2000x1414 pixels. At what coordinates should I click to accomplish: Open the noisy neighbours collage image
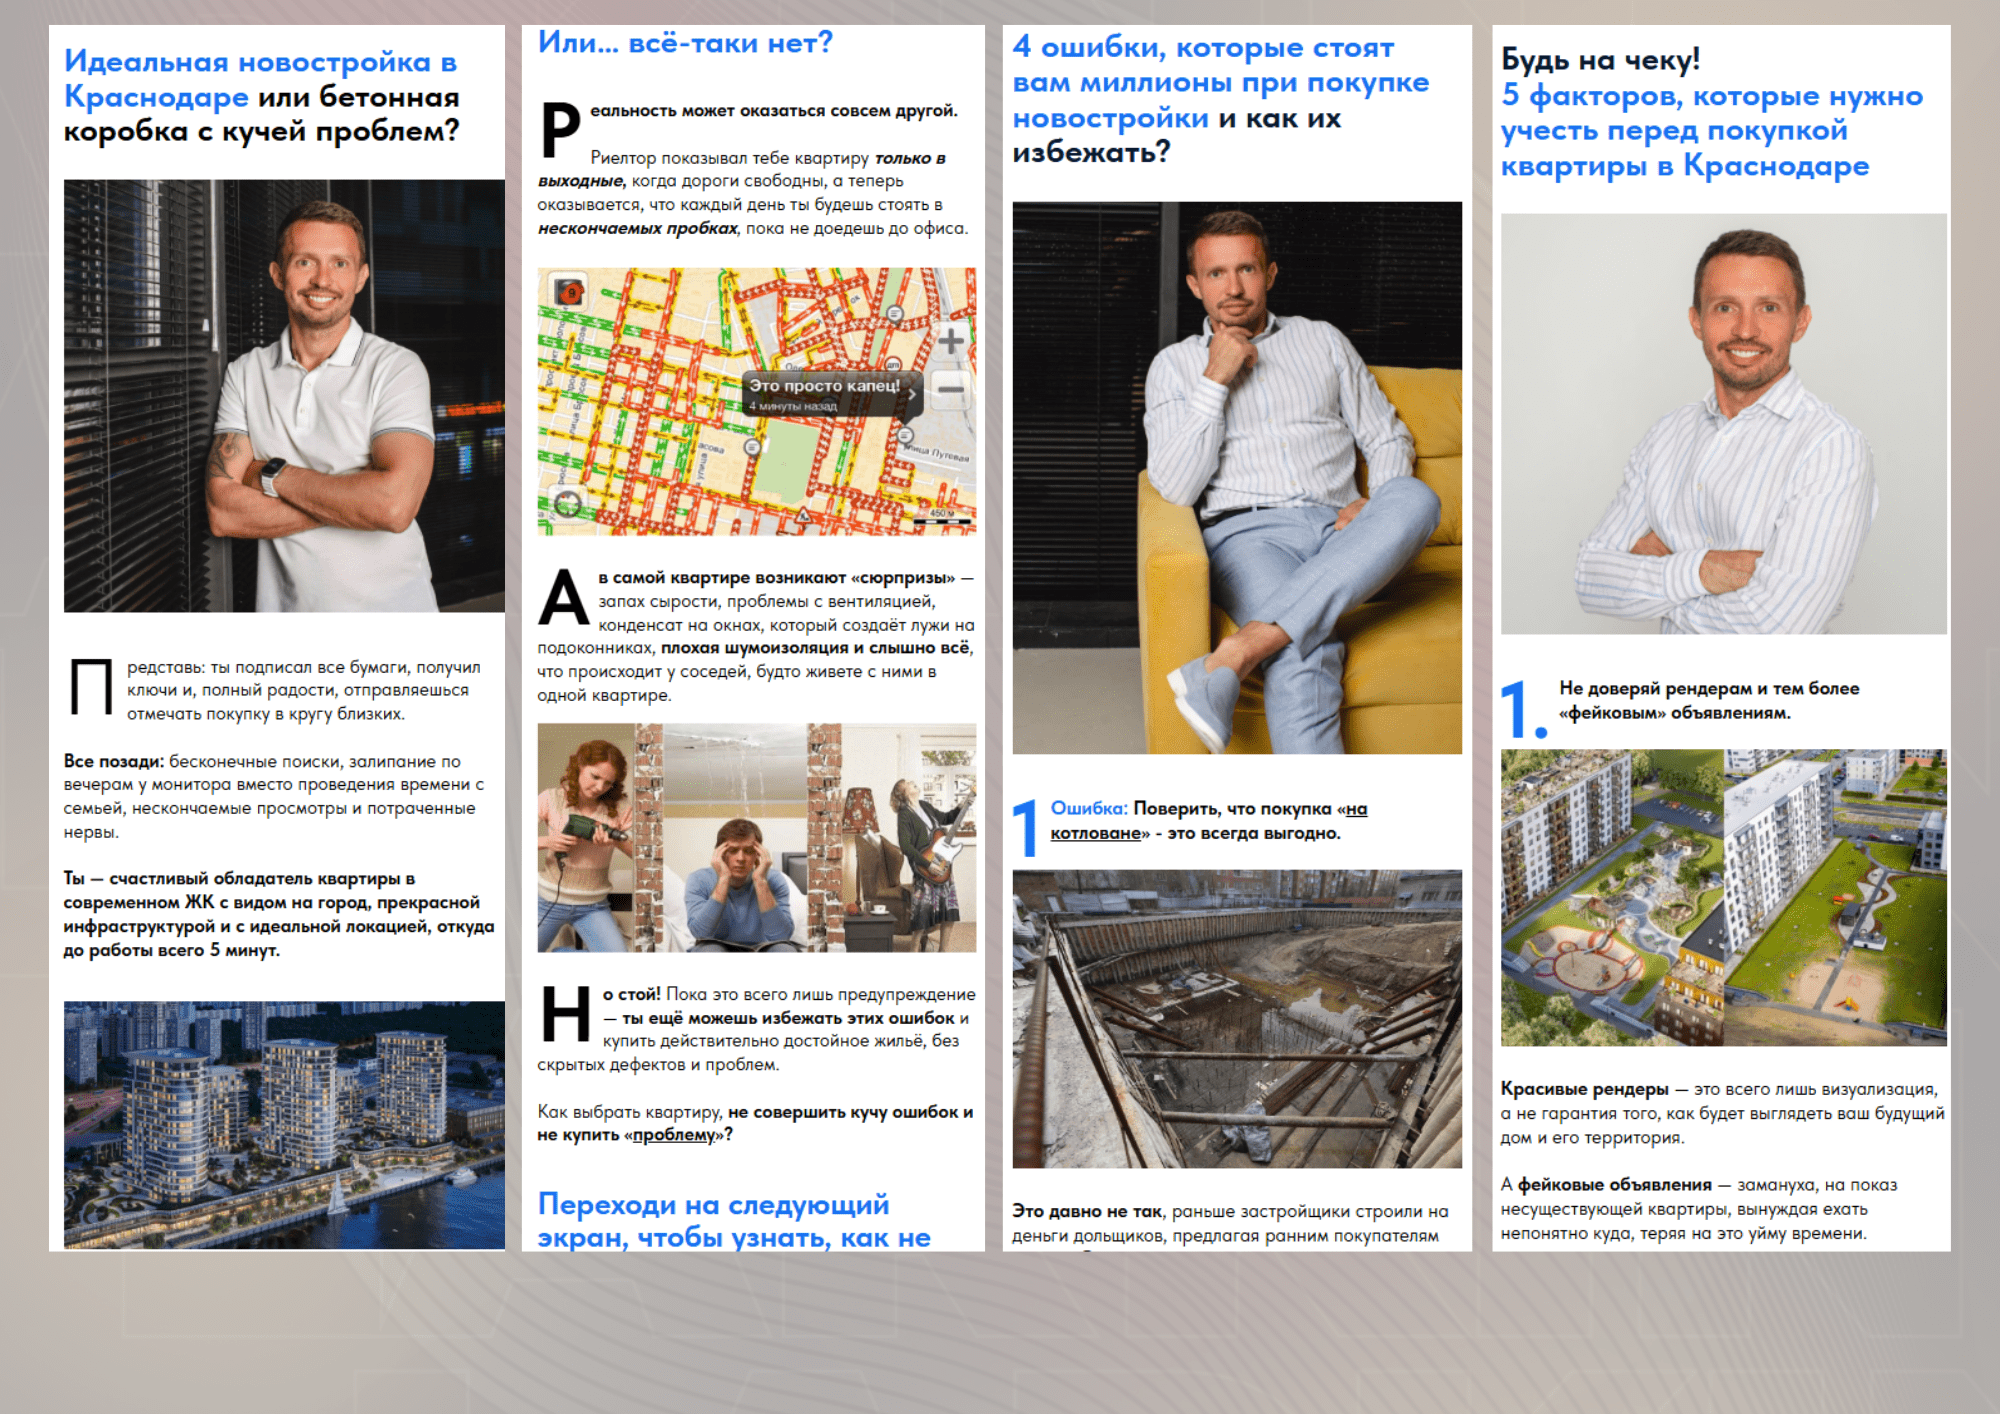click(757, 837)
